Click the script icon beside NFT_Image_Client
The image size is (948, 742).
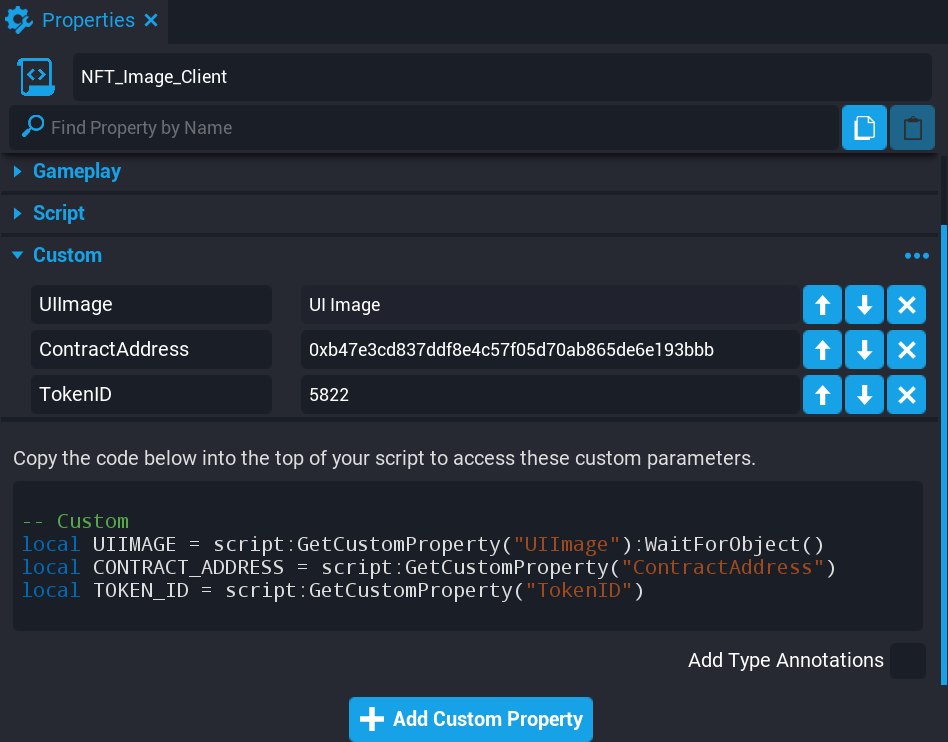pos(34,76)
